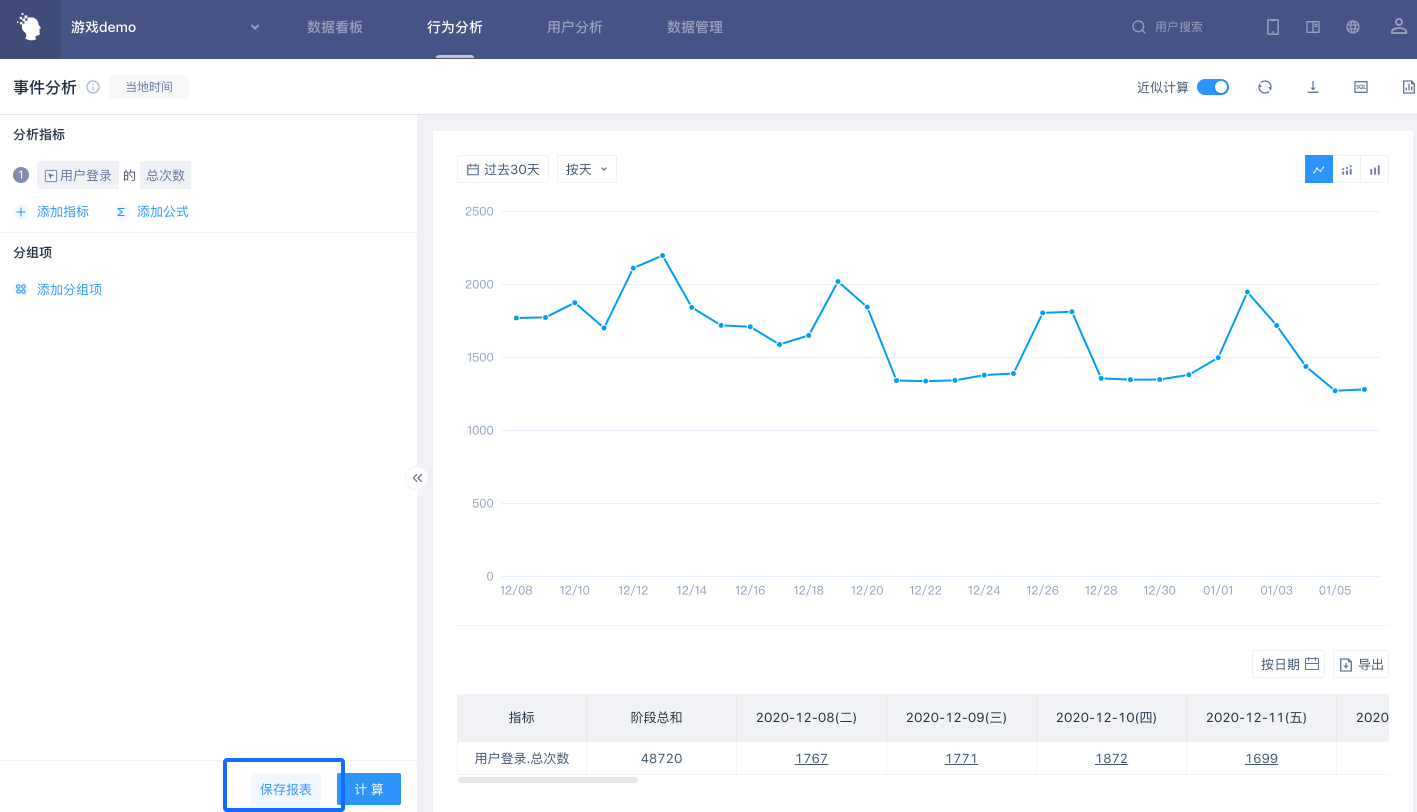Toggle the 近似计算 switch

point(1212,87)
